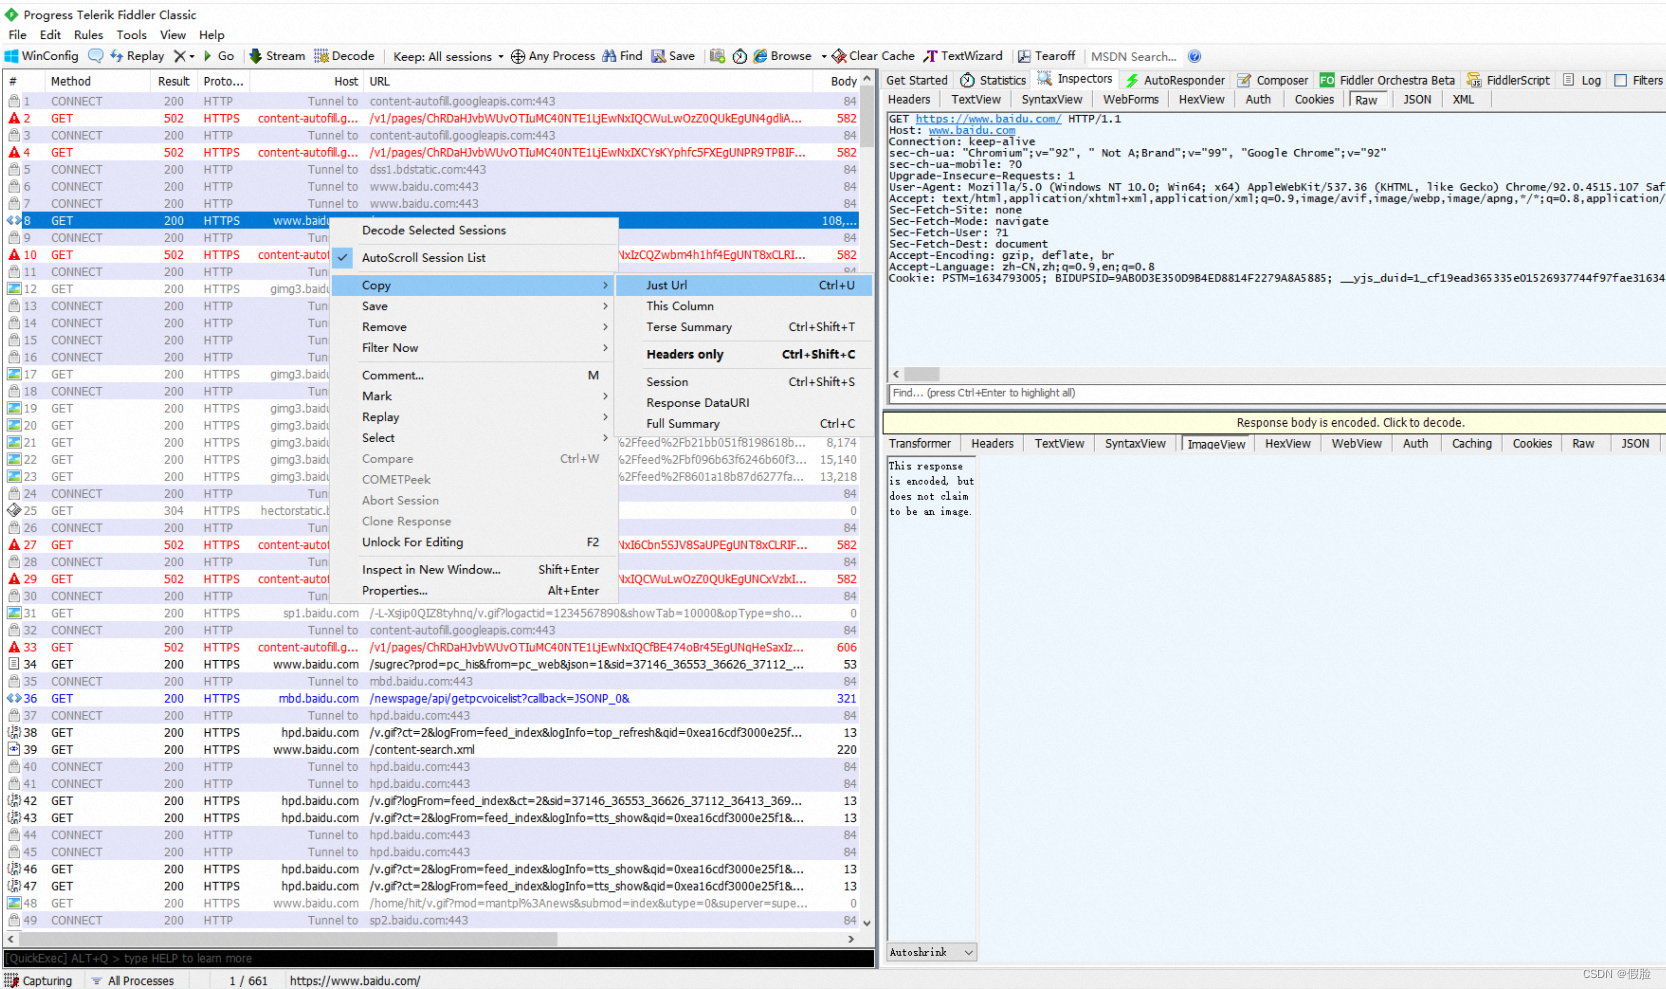Viewport: 1666px width, 989px height.
Task: Select request inspector JSON tab
Action: coord(1417,99)
